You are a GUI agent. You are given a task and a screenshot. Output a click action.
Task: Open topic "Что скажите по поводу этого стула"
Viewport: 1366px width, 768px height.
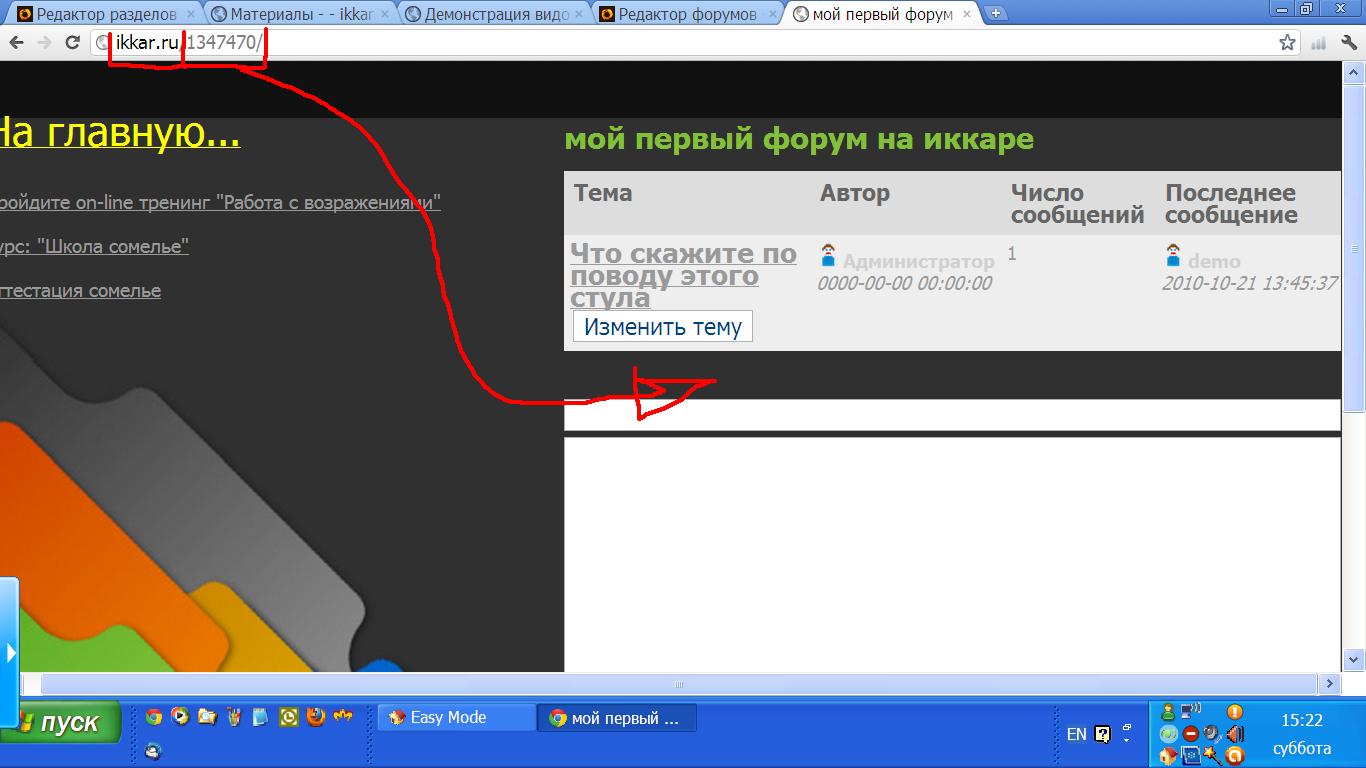[x=683, y=275]
